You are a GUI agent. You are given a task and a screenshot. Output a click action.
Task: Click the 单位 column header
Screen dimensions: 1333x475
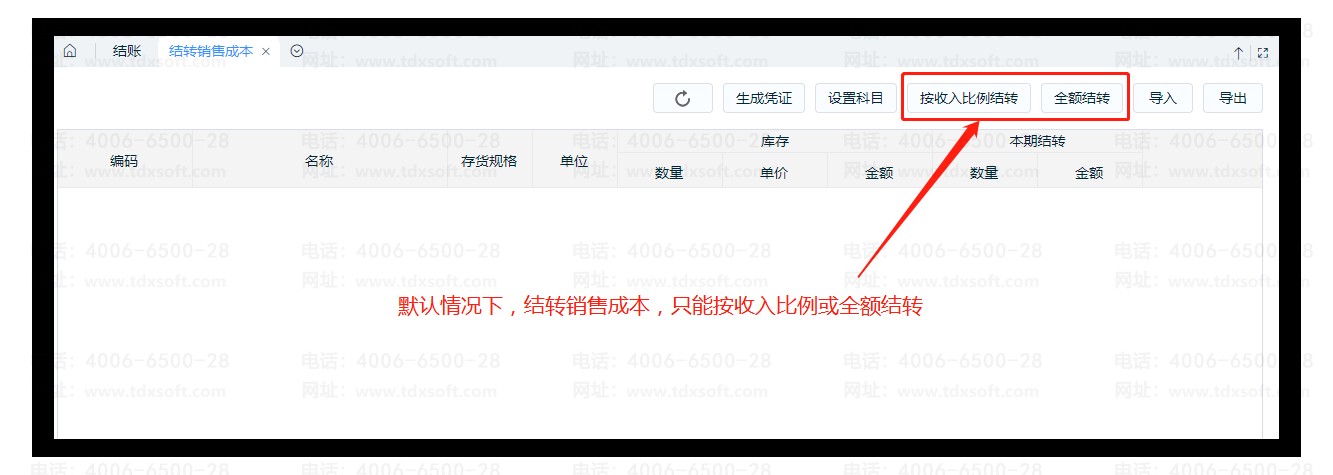tap(574, 160)
